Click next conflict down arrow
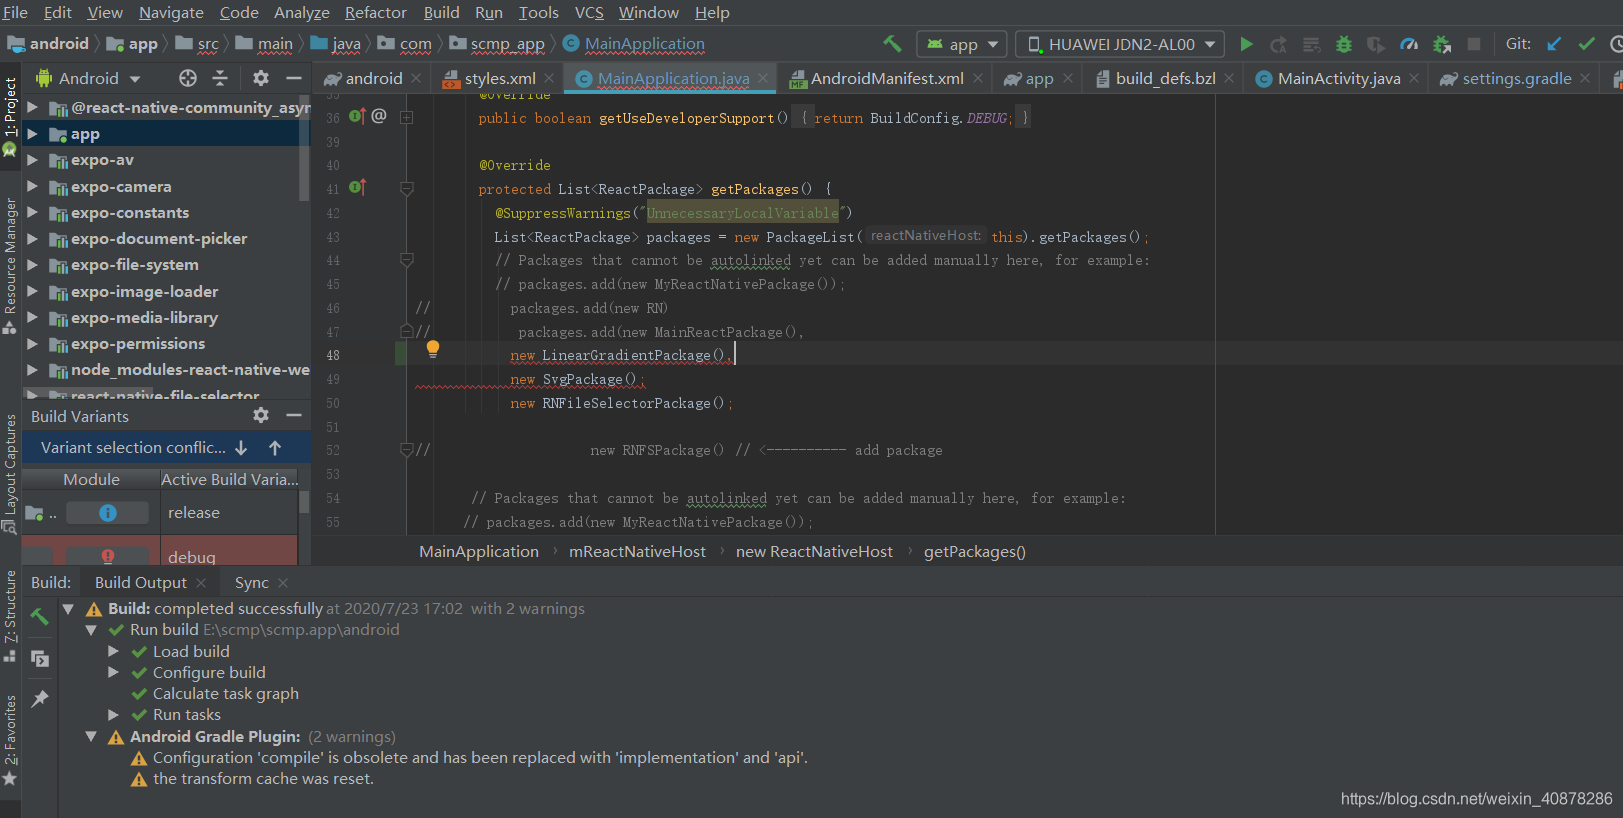1623x818 pixels. click(241, 448)
